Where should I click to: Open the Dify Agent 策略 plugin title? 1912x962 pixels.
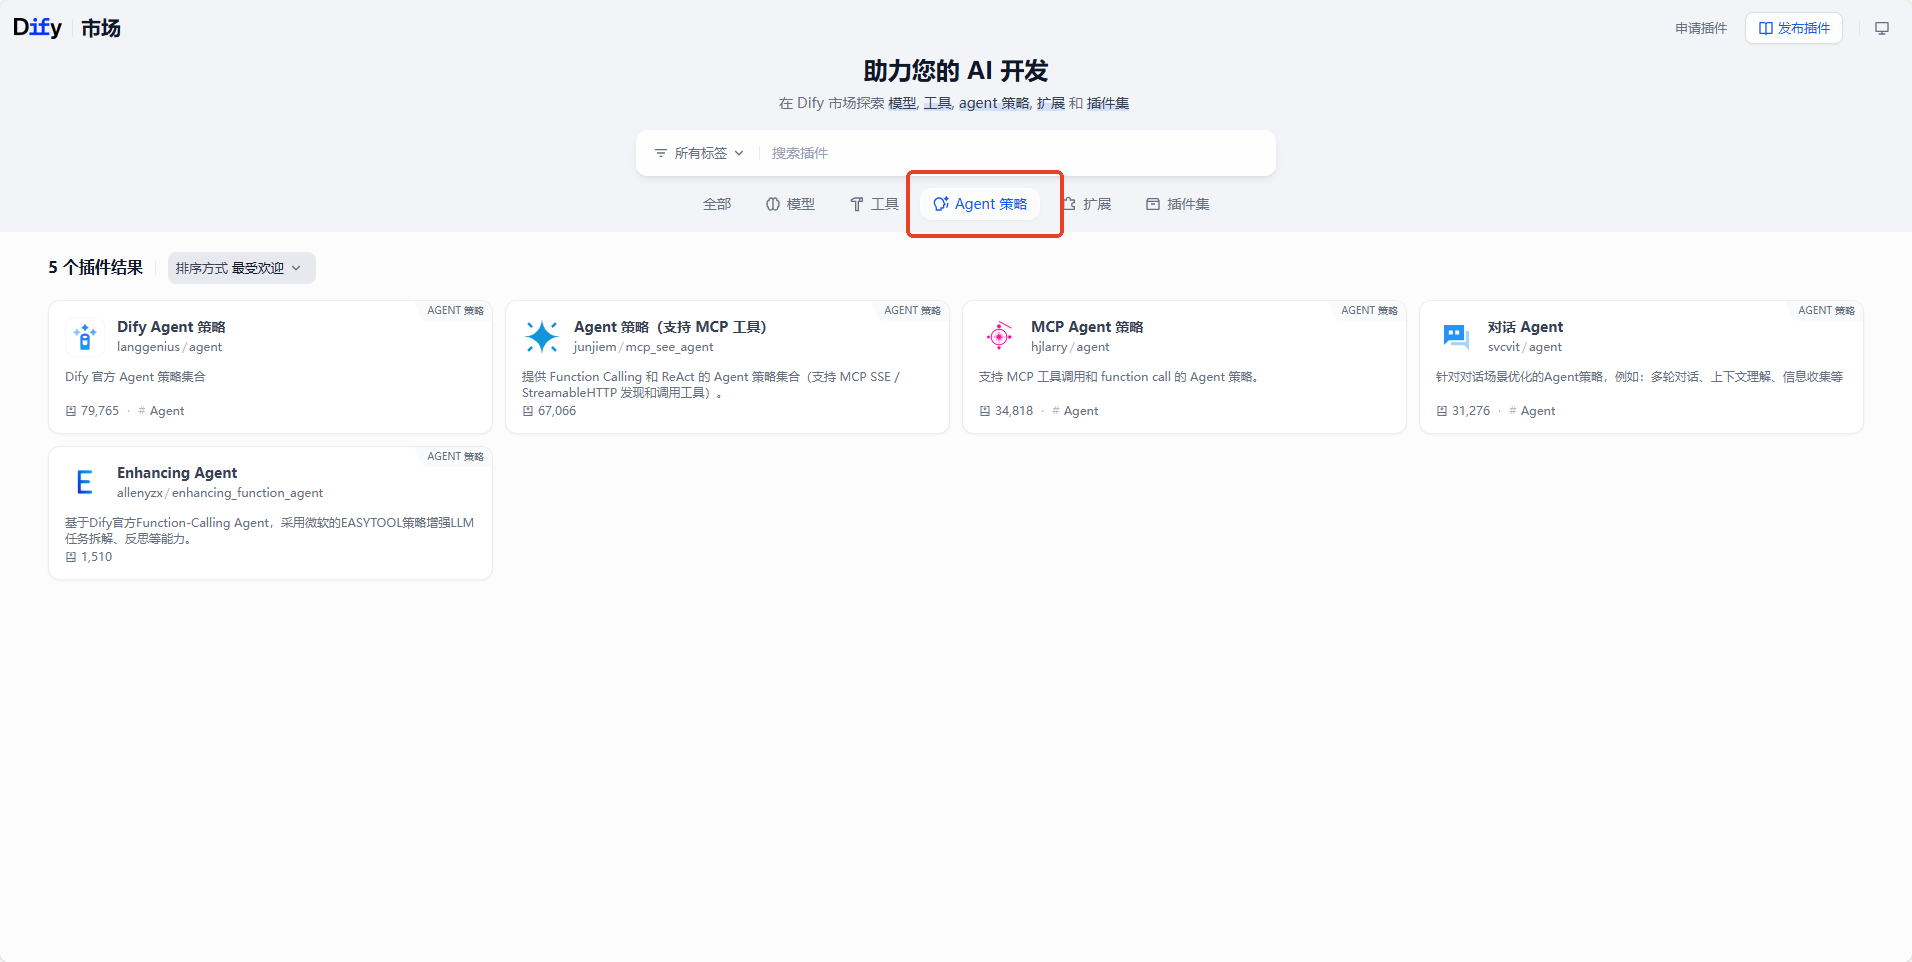(171, 327)
